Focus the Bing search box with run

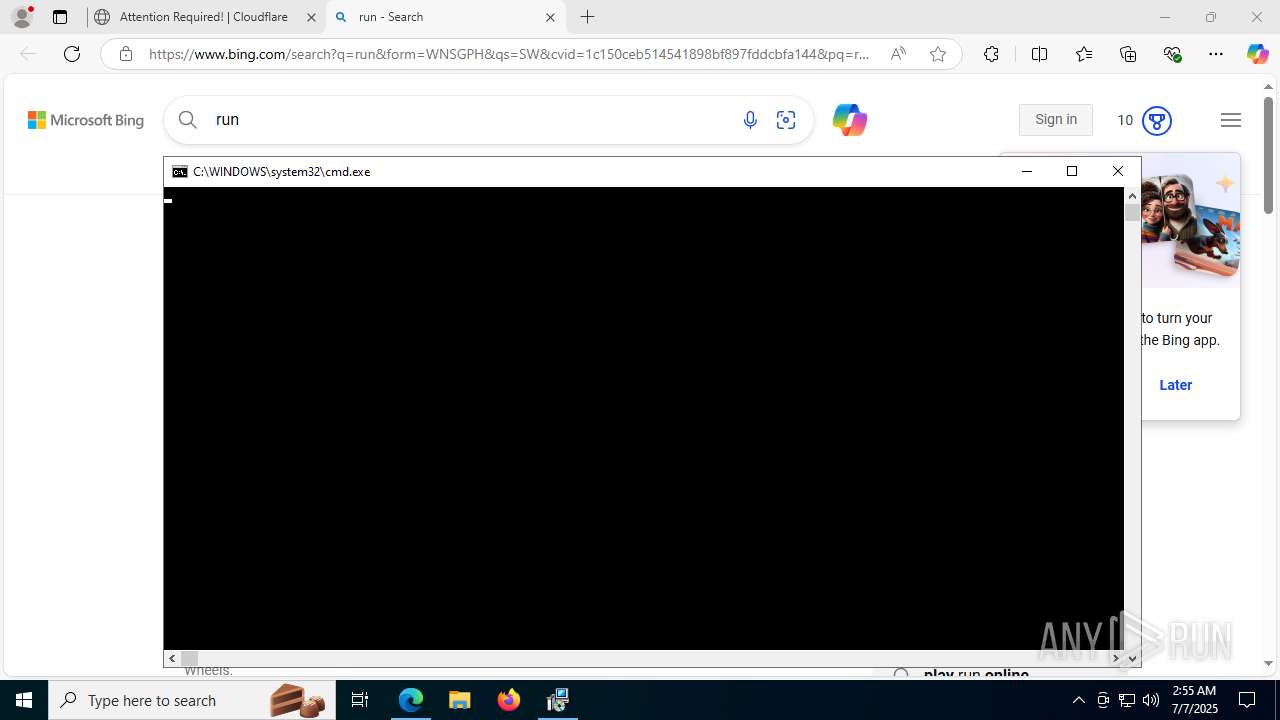point(470,120)
